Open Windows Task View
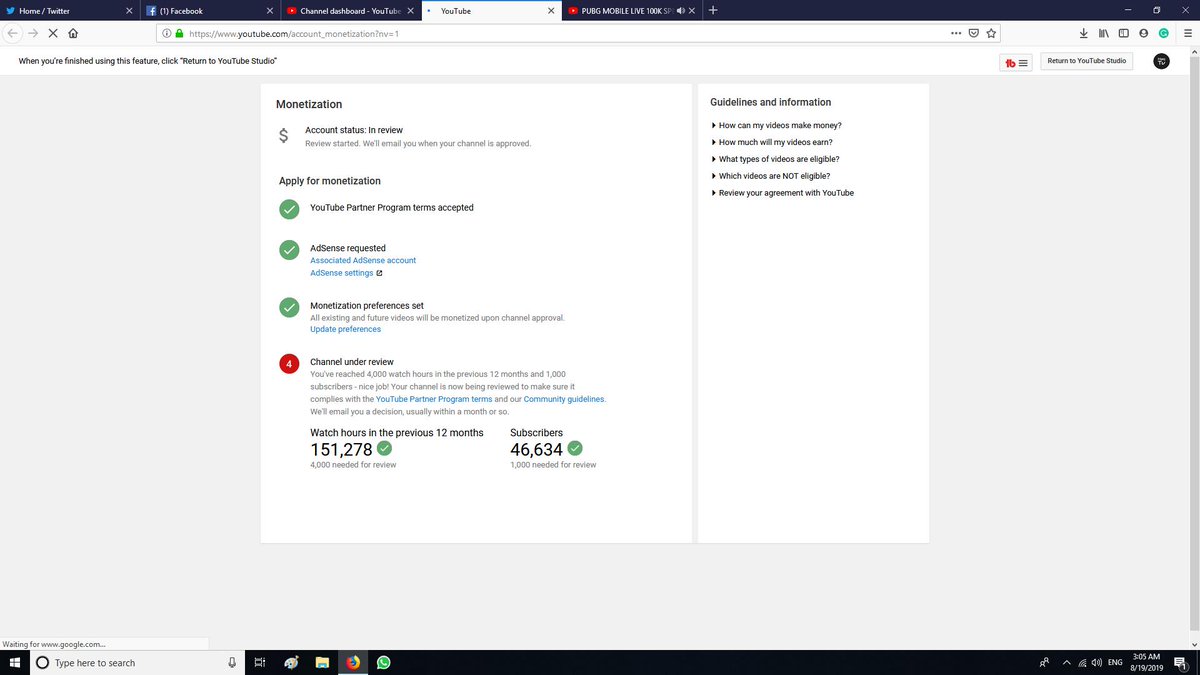The height and width of the screenshot is (675, 1200). coord(259,662)
